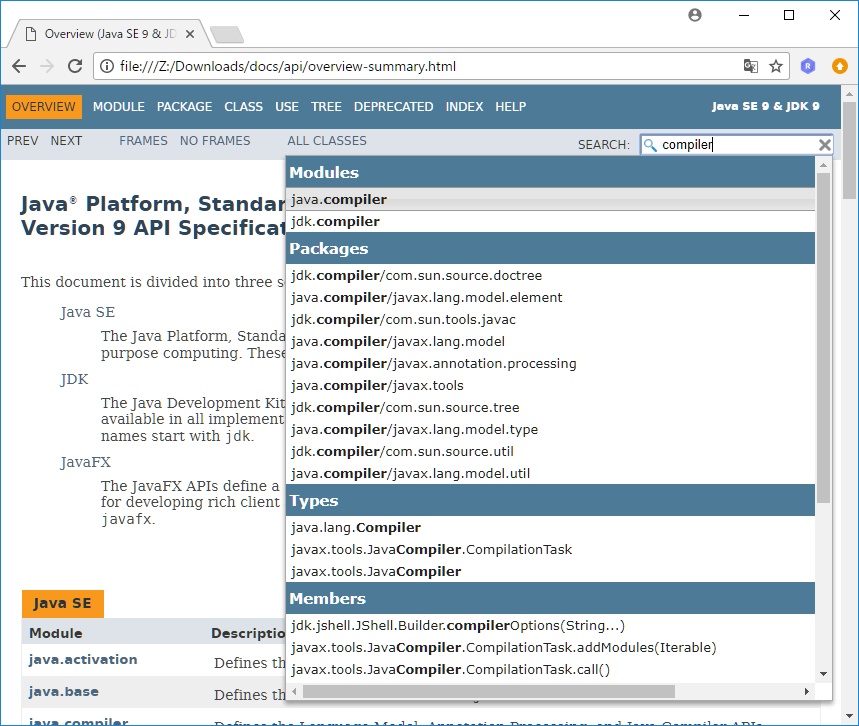The width and height of the screenshot is (859, 726).
Task: Reload the page with the refresh icon
Action: (x=75, y=66)
